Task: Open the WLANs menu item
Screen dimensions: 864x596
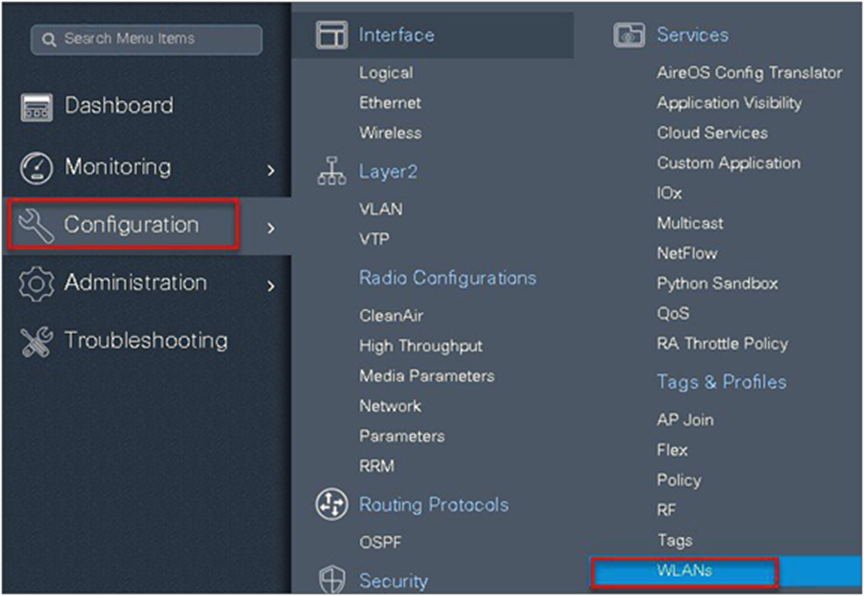Action: (685, 571)
